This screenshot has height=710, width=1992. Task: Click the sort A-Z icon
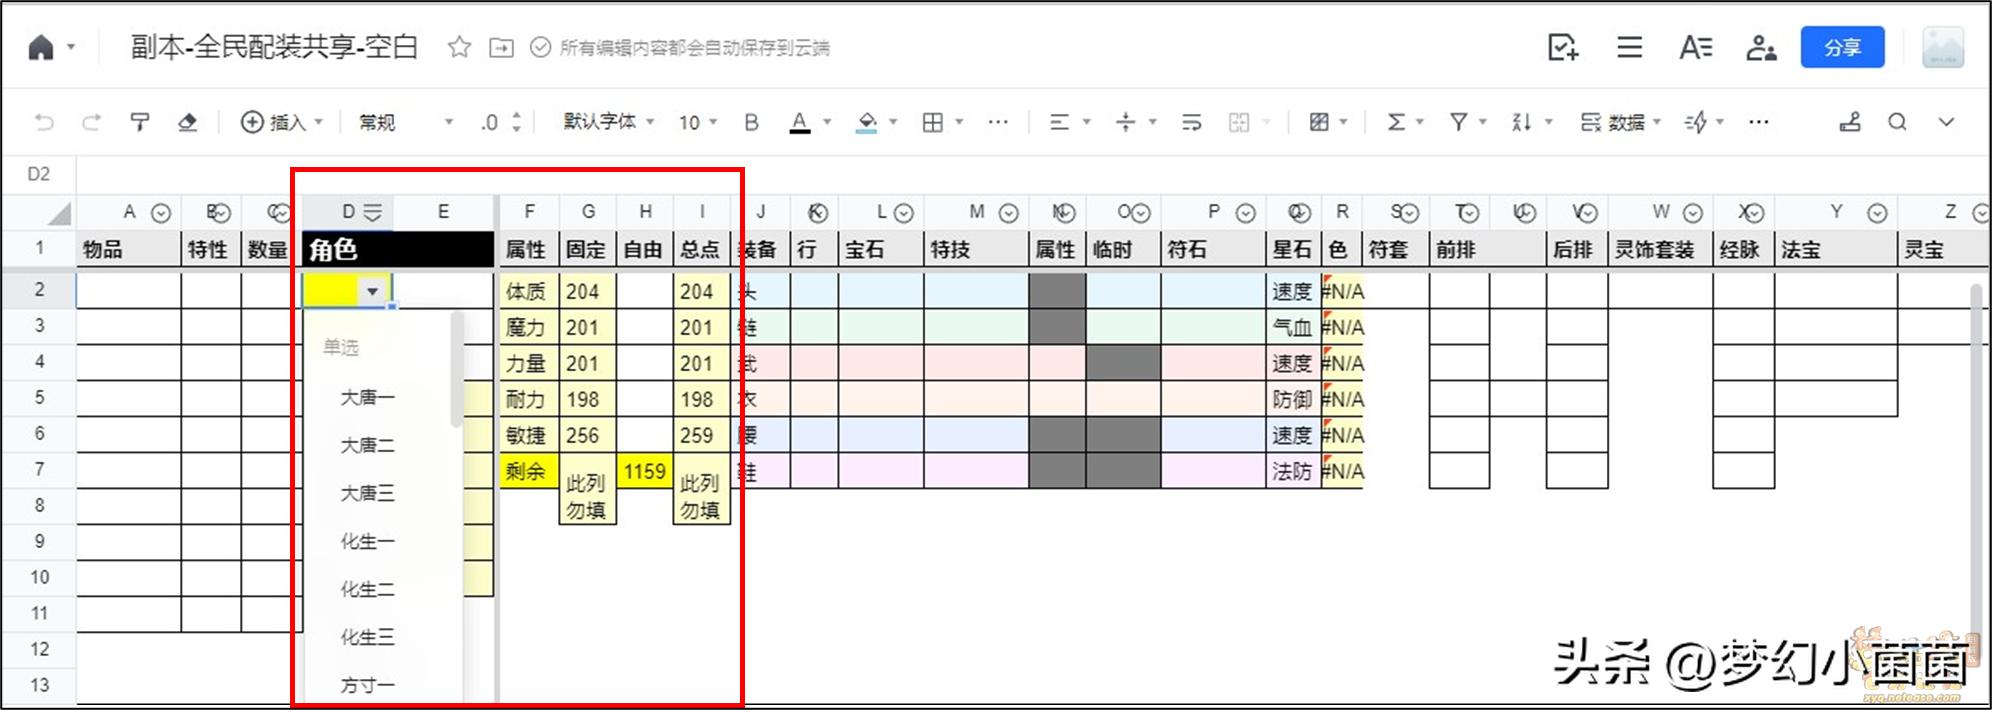point(1522,122)
